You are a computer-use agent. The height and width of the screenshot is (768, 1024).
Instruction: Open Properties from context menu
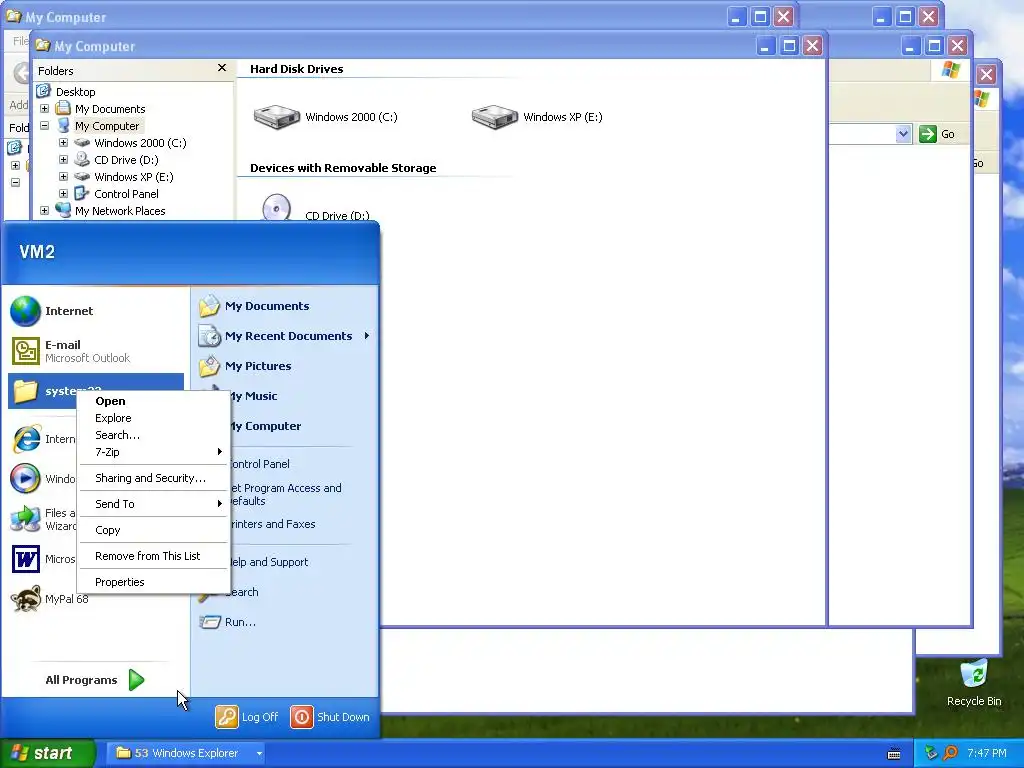(x=153, y=583)
